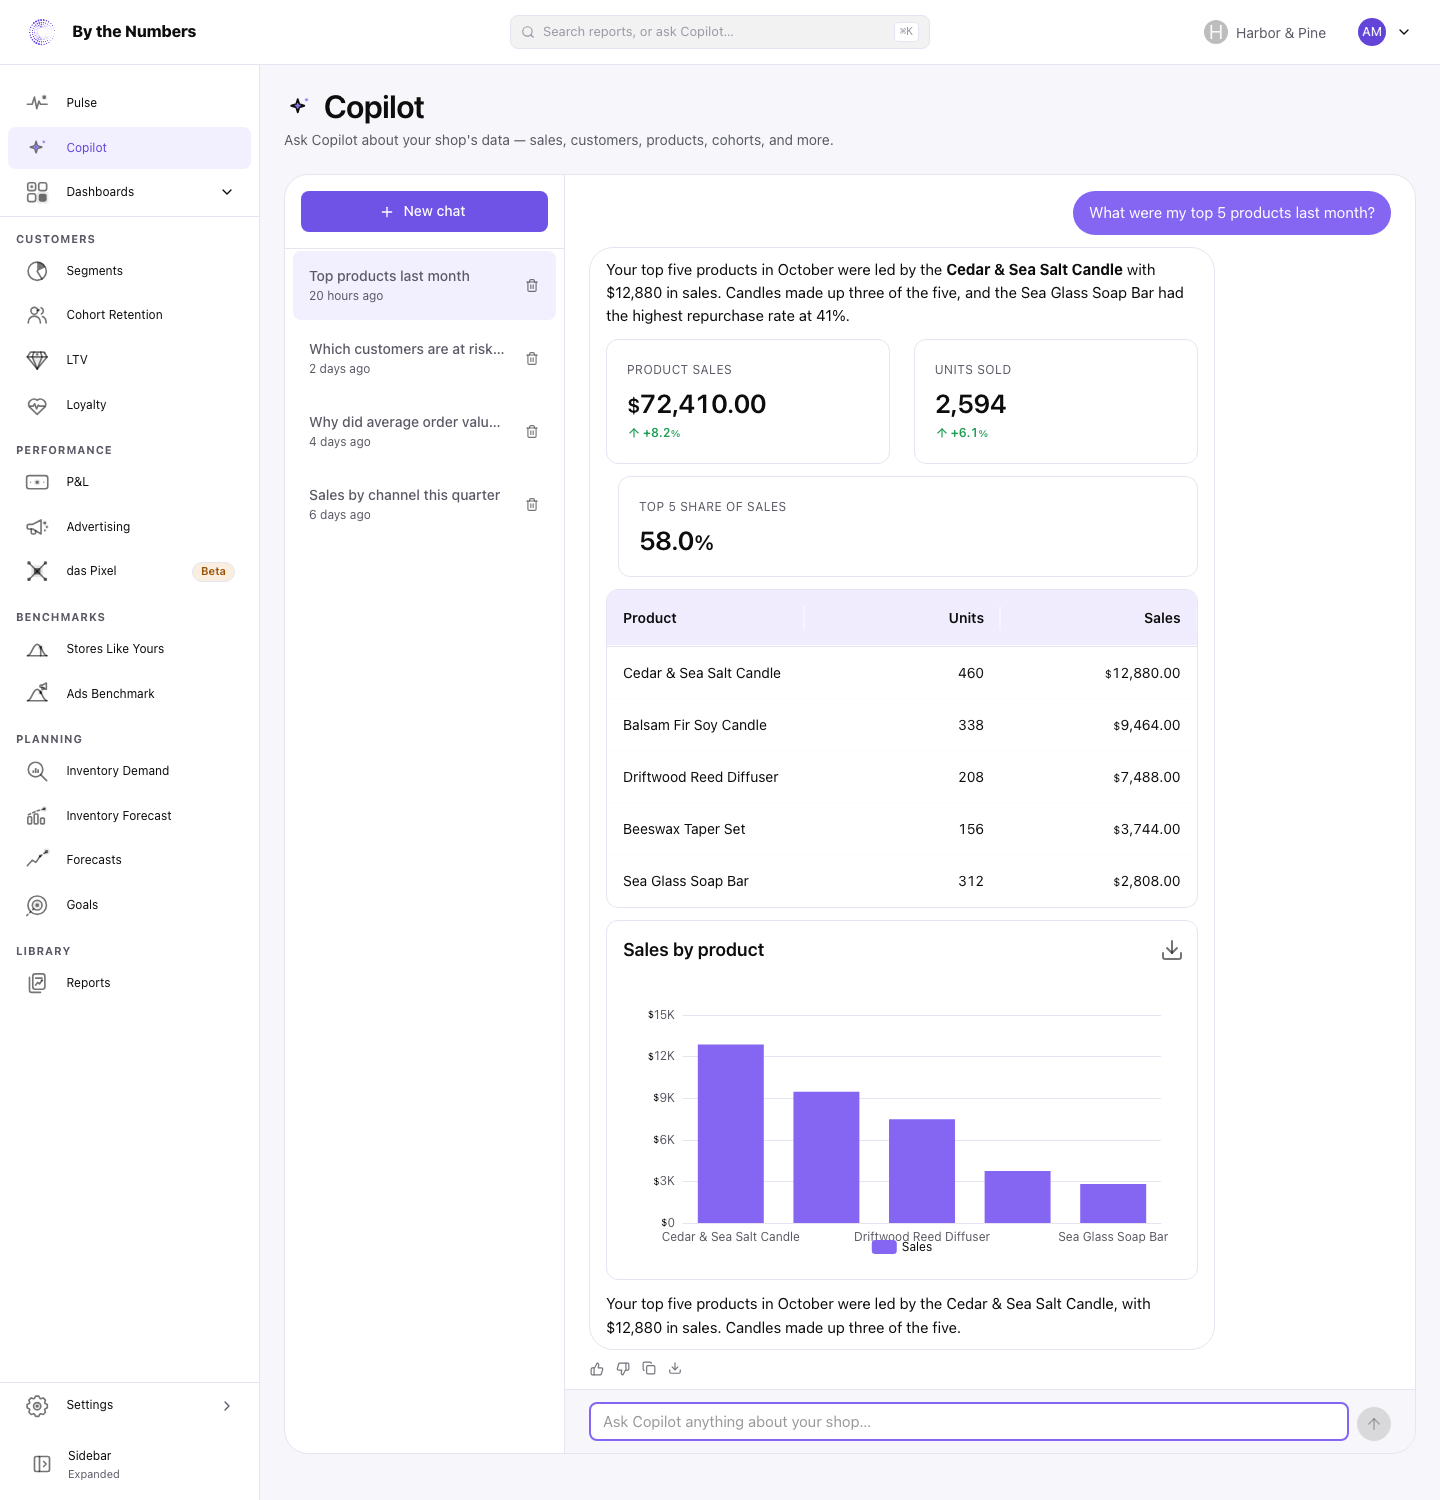Select the Beeswax Taper Set row

click(x=902, y=829)
